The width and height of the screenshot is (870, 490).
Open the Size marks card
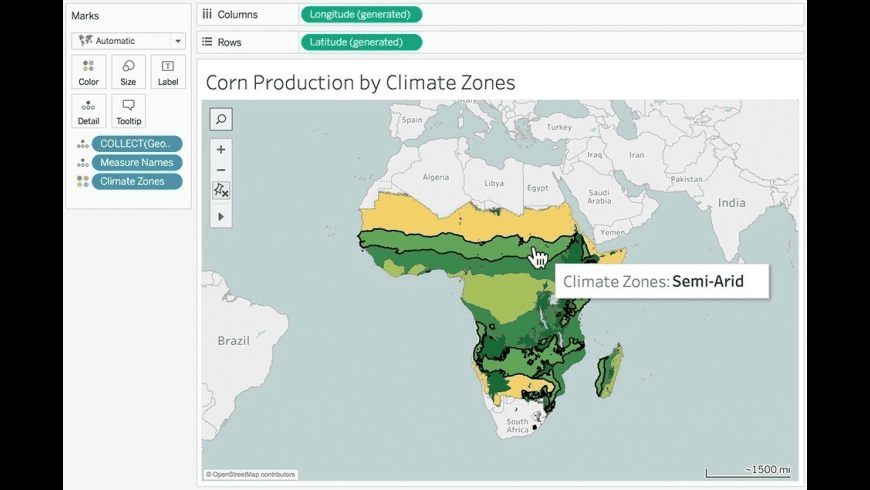[128, 71]
